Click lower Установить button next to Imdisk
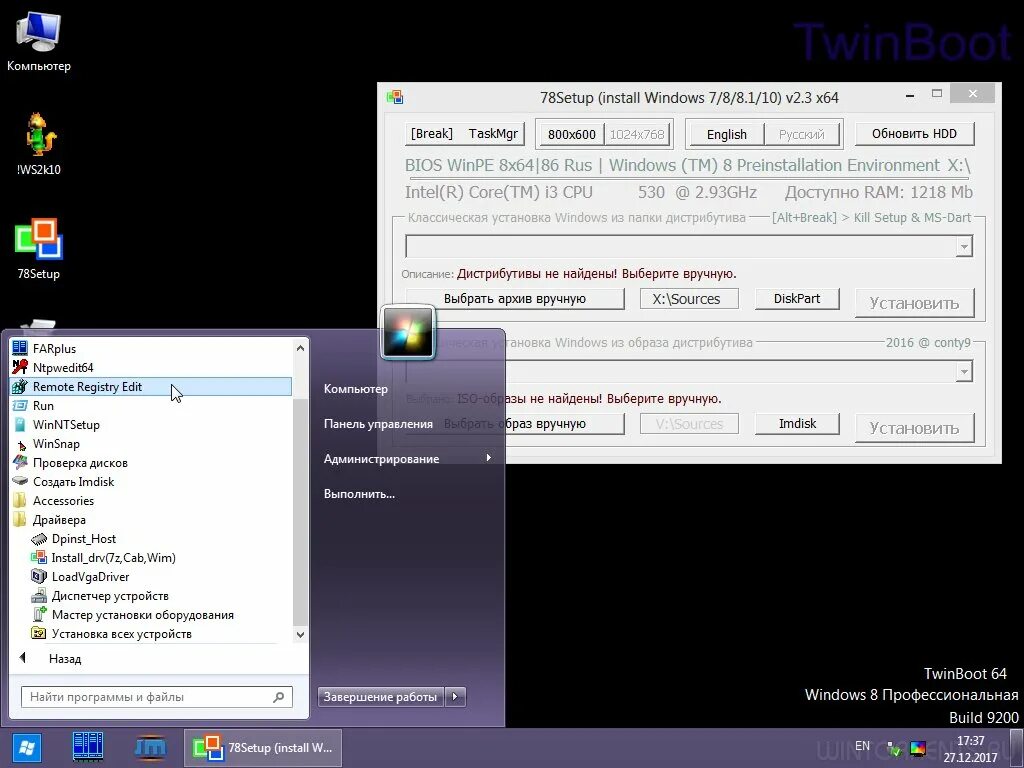1024x768 pixels. (914, 428)
